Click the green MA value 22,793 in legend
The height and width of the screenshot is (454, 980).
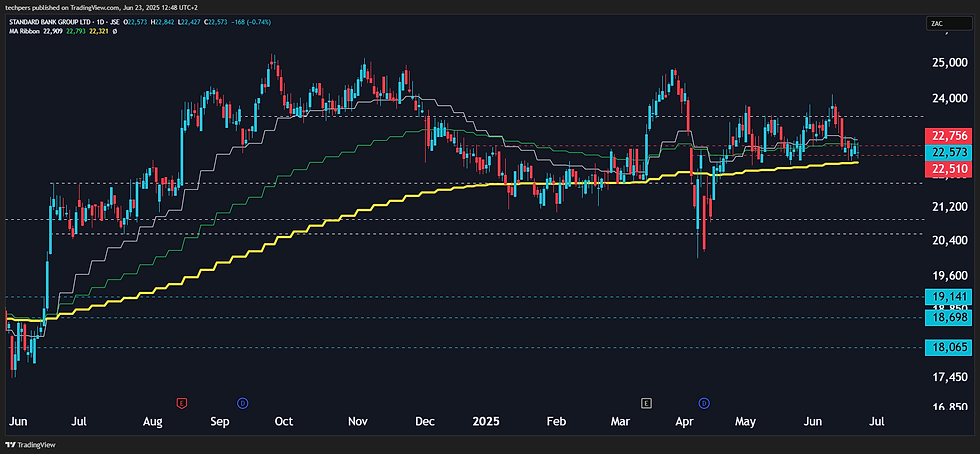point(76,31)
